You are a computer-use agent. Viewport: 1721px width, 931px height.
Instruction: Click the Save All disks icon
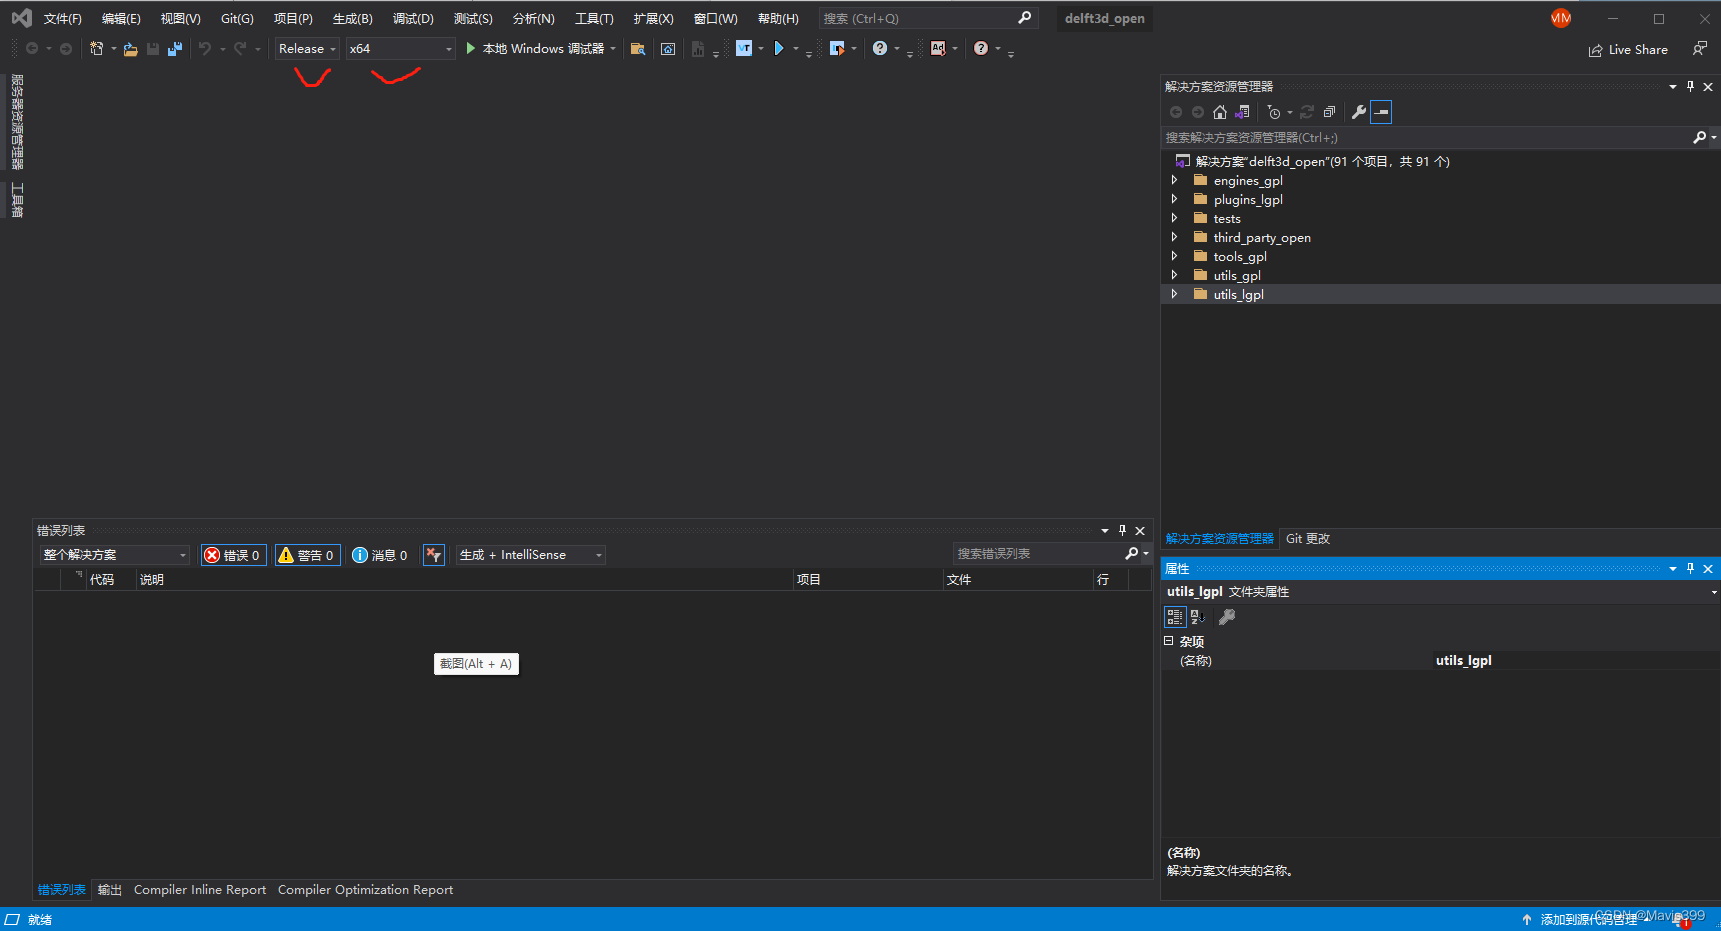pyautogui.click(x=175, y=49)
